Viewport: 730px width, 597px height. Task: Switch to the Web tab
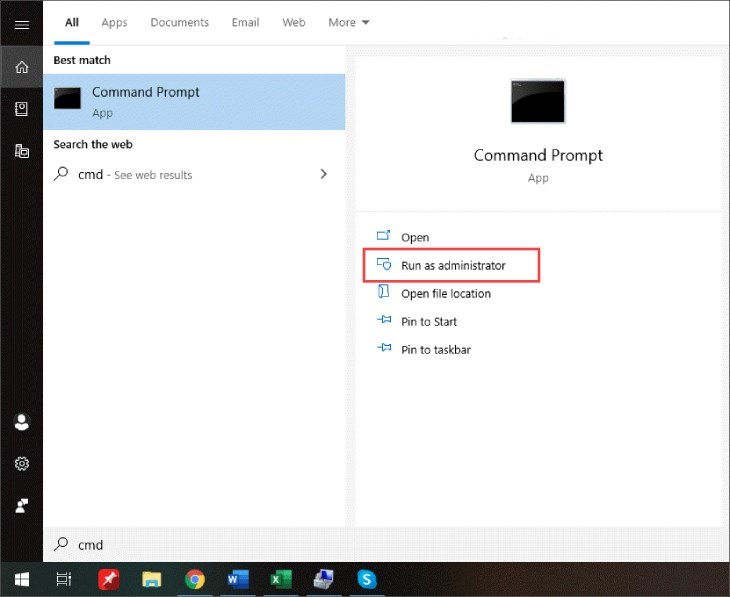(294, 22)
